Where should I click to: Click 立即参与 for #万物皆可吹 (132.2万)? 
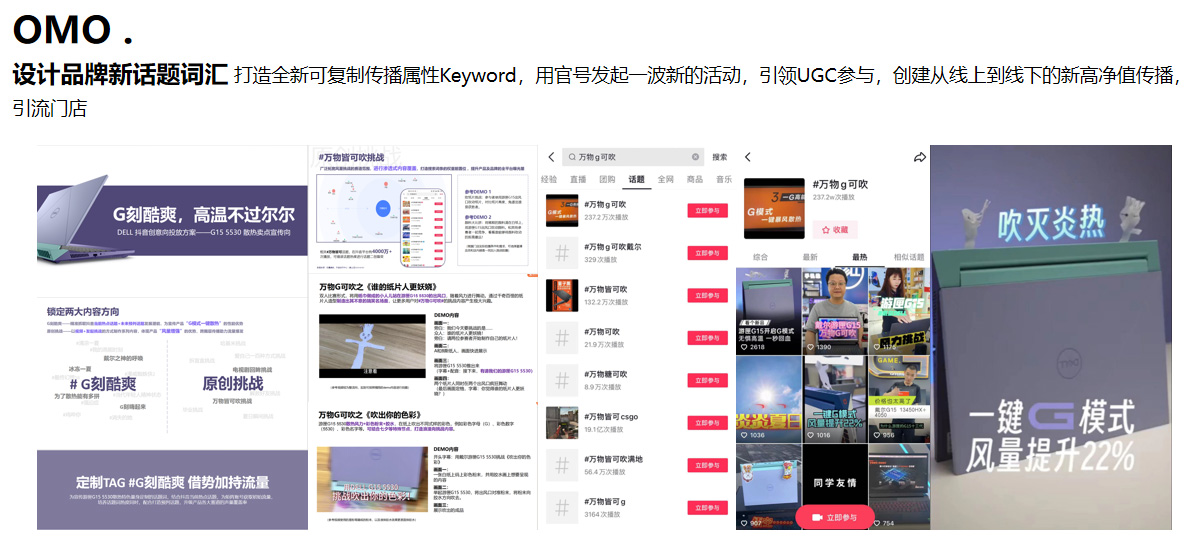[x=707, y=295]
